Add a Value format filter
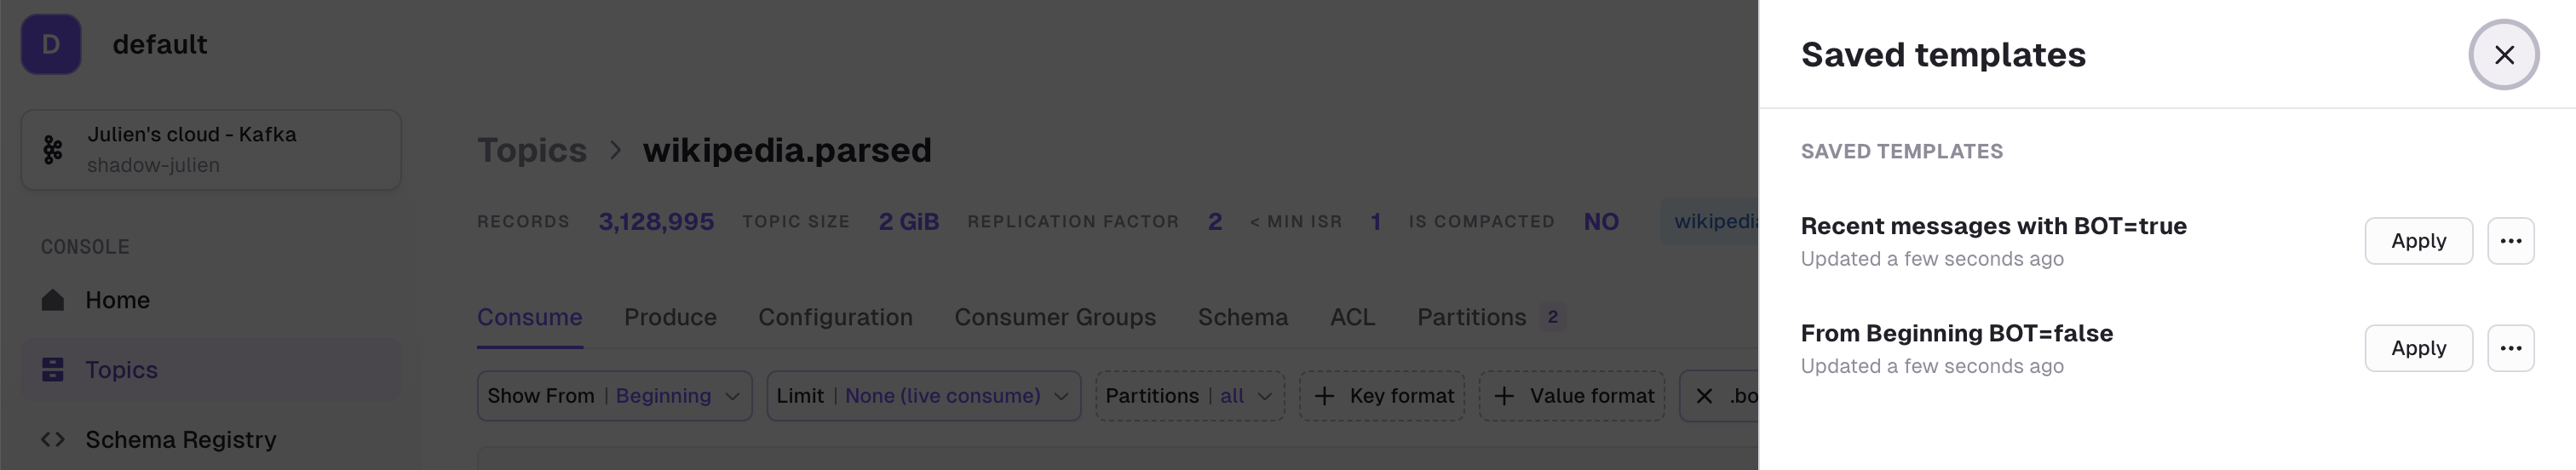Image resolution: width=2576 pixels, height=470 pixels. (1572, 396)
